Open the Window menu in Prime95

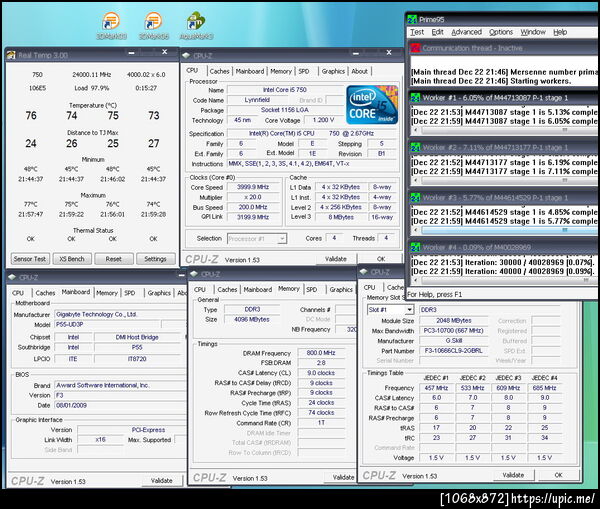[x=533, y=32]
